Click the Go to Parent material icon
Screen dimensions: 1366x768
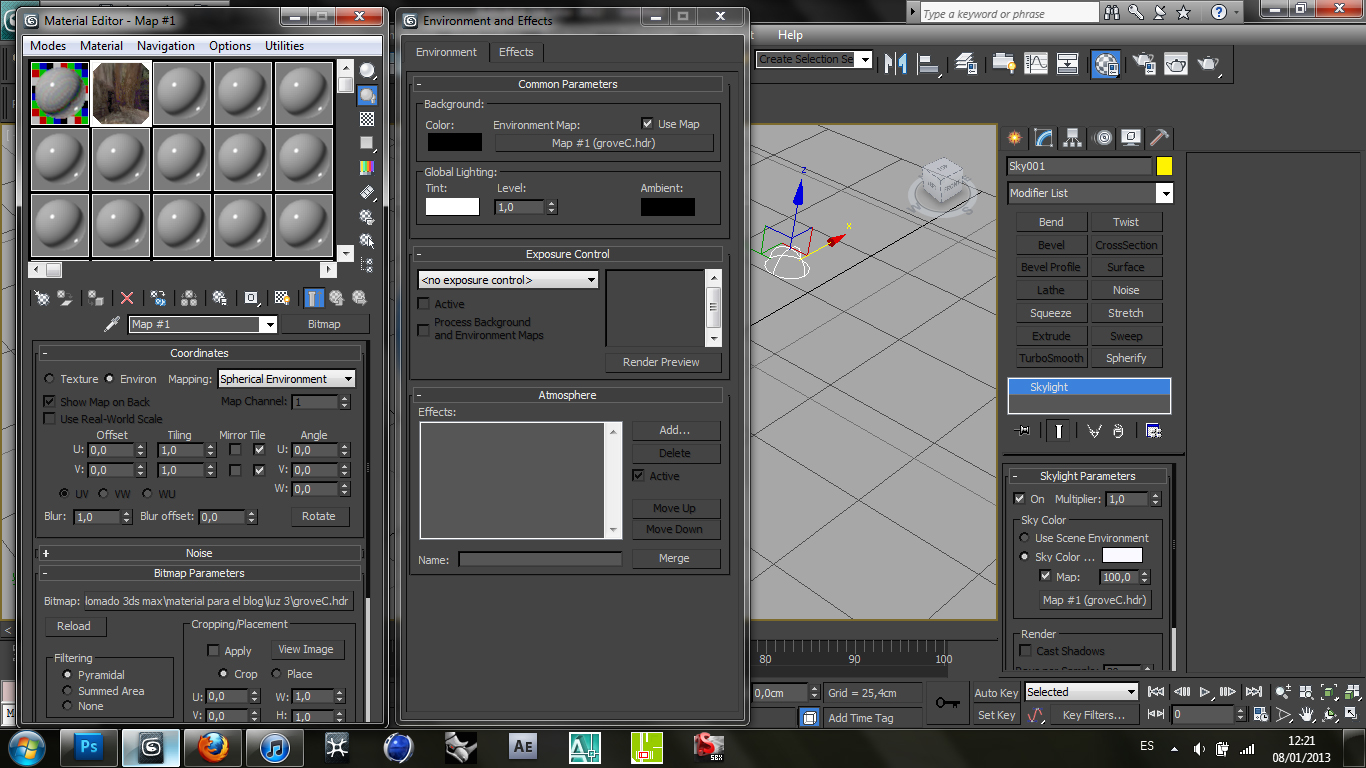click(337, 297)
